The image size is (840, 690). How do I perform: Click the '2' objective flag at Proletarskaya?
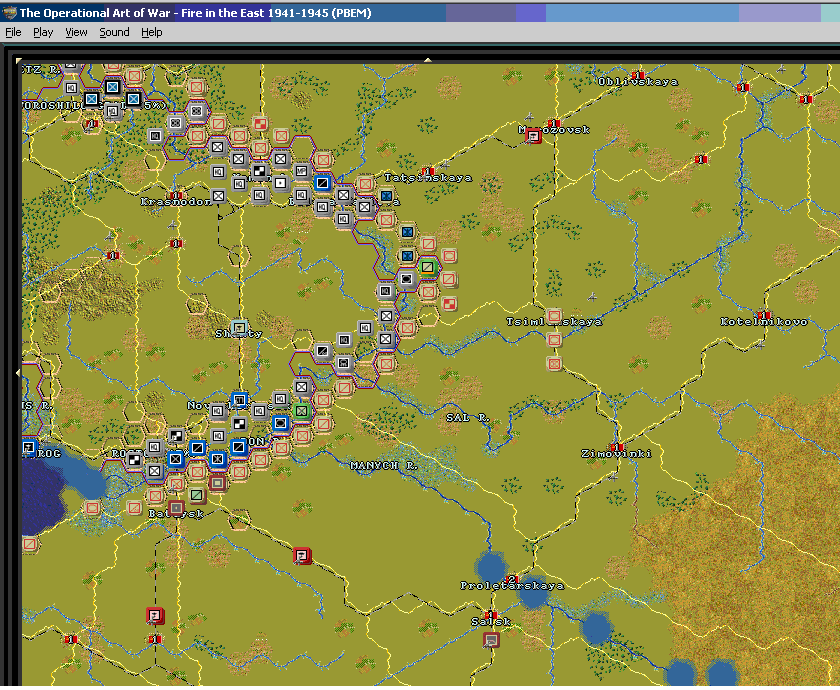512,579
